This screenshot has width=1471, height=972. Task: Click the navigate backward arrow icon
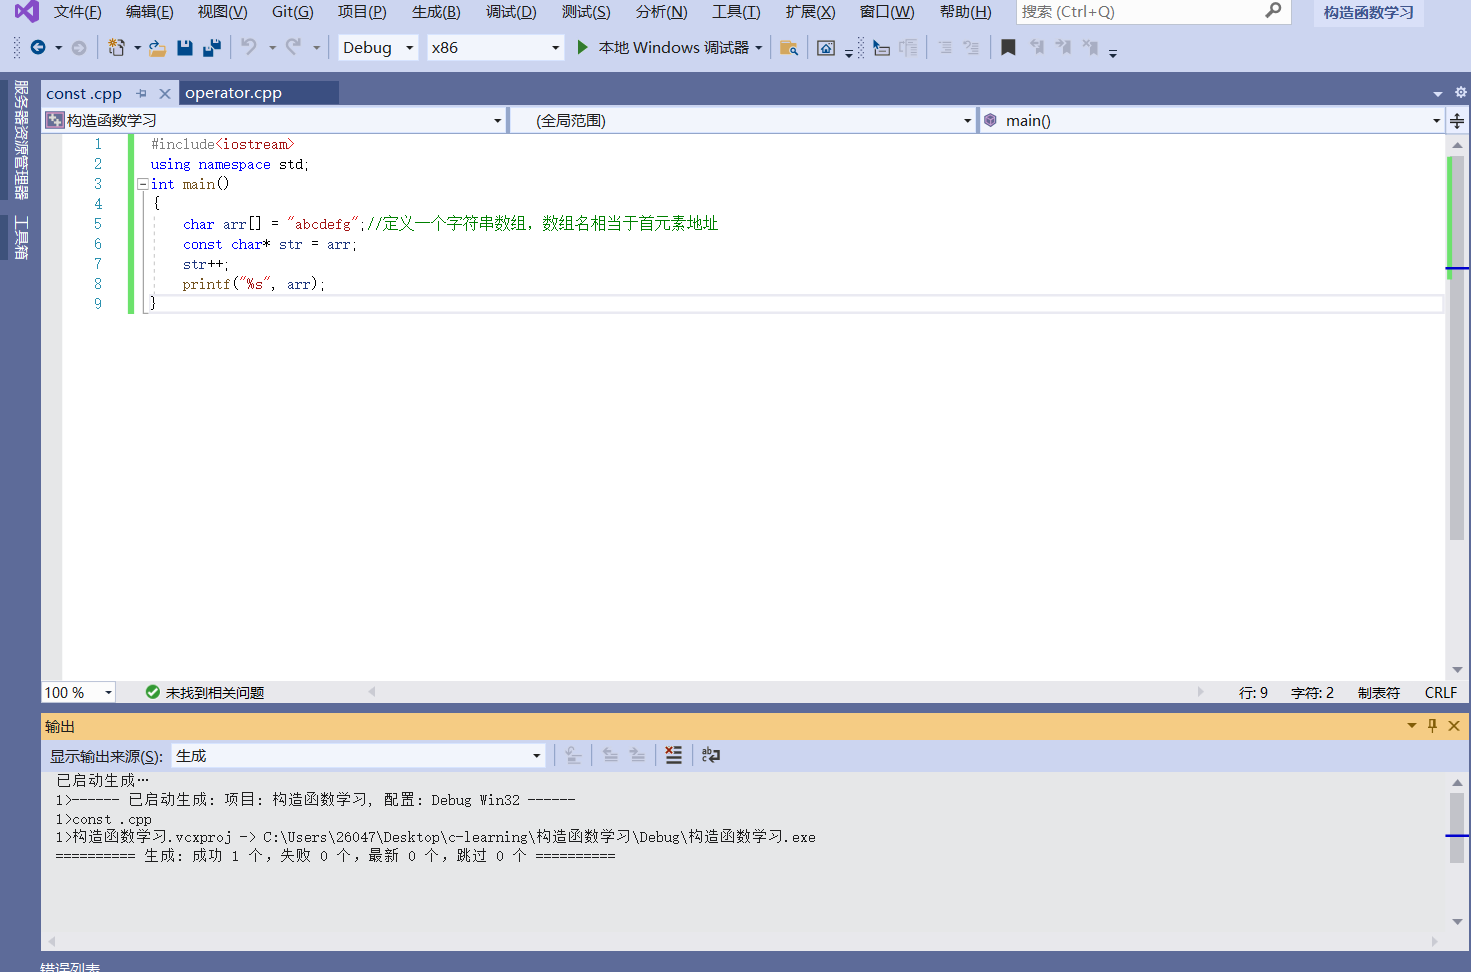(38, 47)
